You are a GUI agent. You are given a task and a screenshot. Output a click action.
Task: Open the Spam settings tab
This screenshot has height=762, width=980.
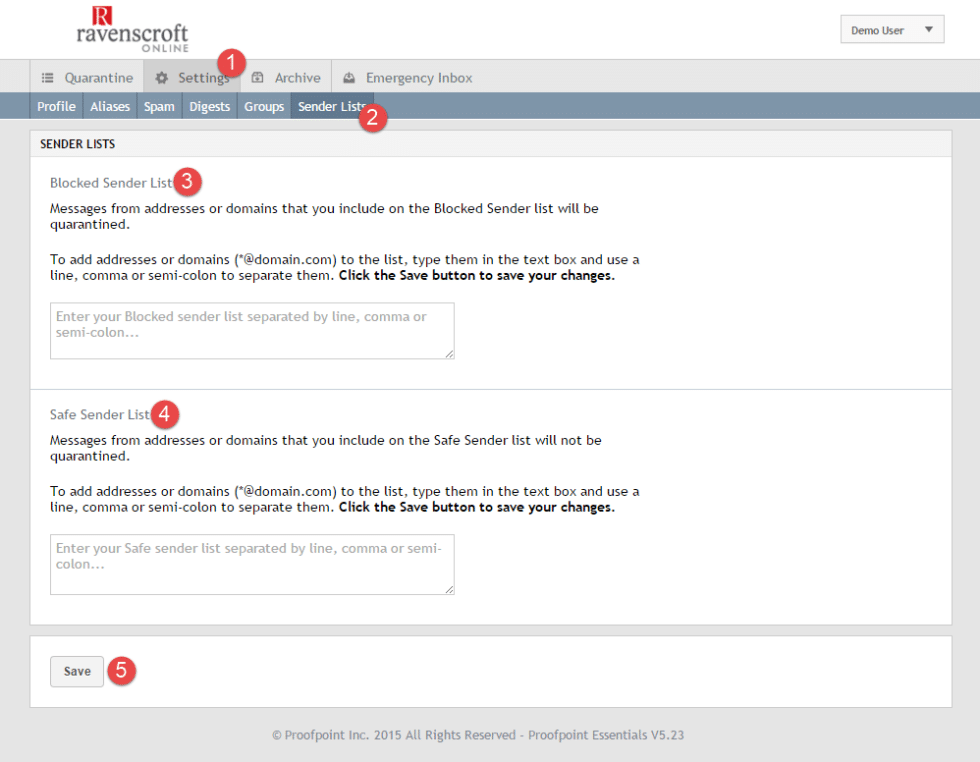pos(159,106)
